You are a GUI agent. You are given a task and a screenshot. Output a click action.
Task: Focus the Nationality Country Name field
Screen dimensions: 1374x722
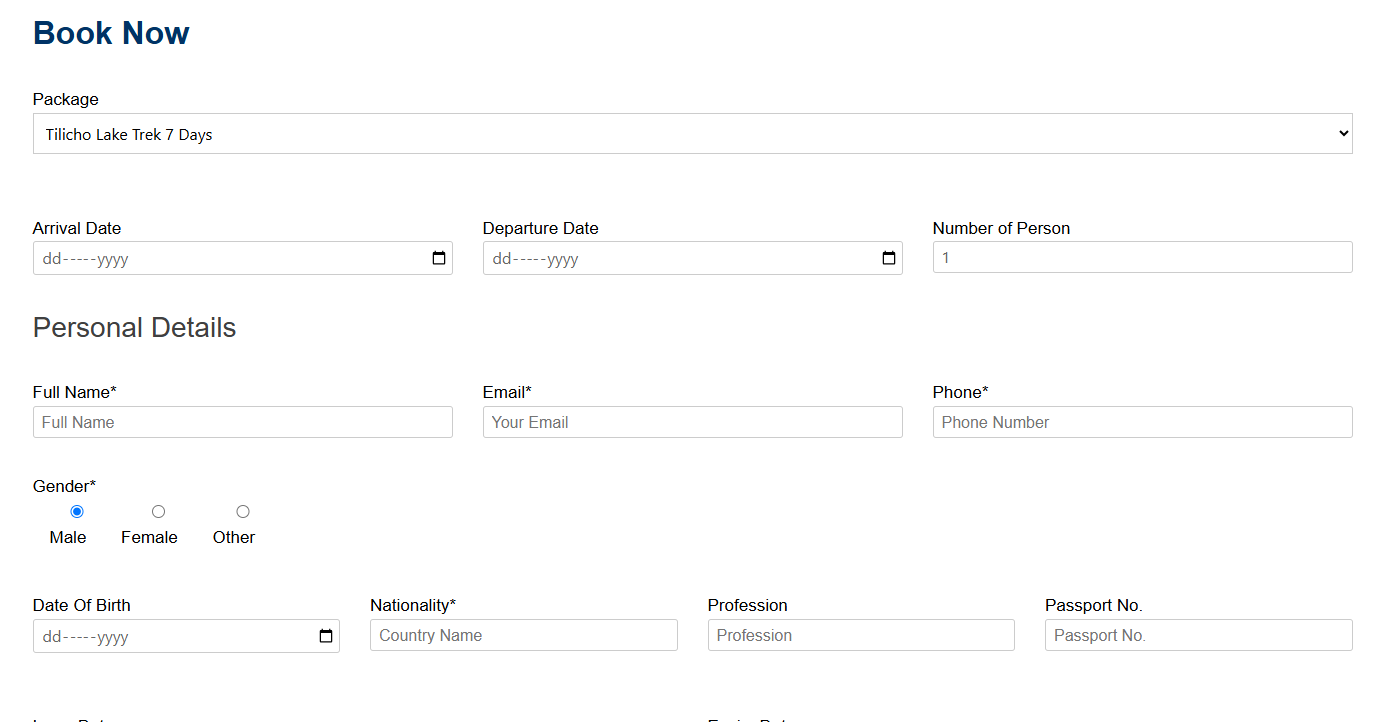pyautogui.click(x=523, y=635)
